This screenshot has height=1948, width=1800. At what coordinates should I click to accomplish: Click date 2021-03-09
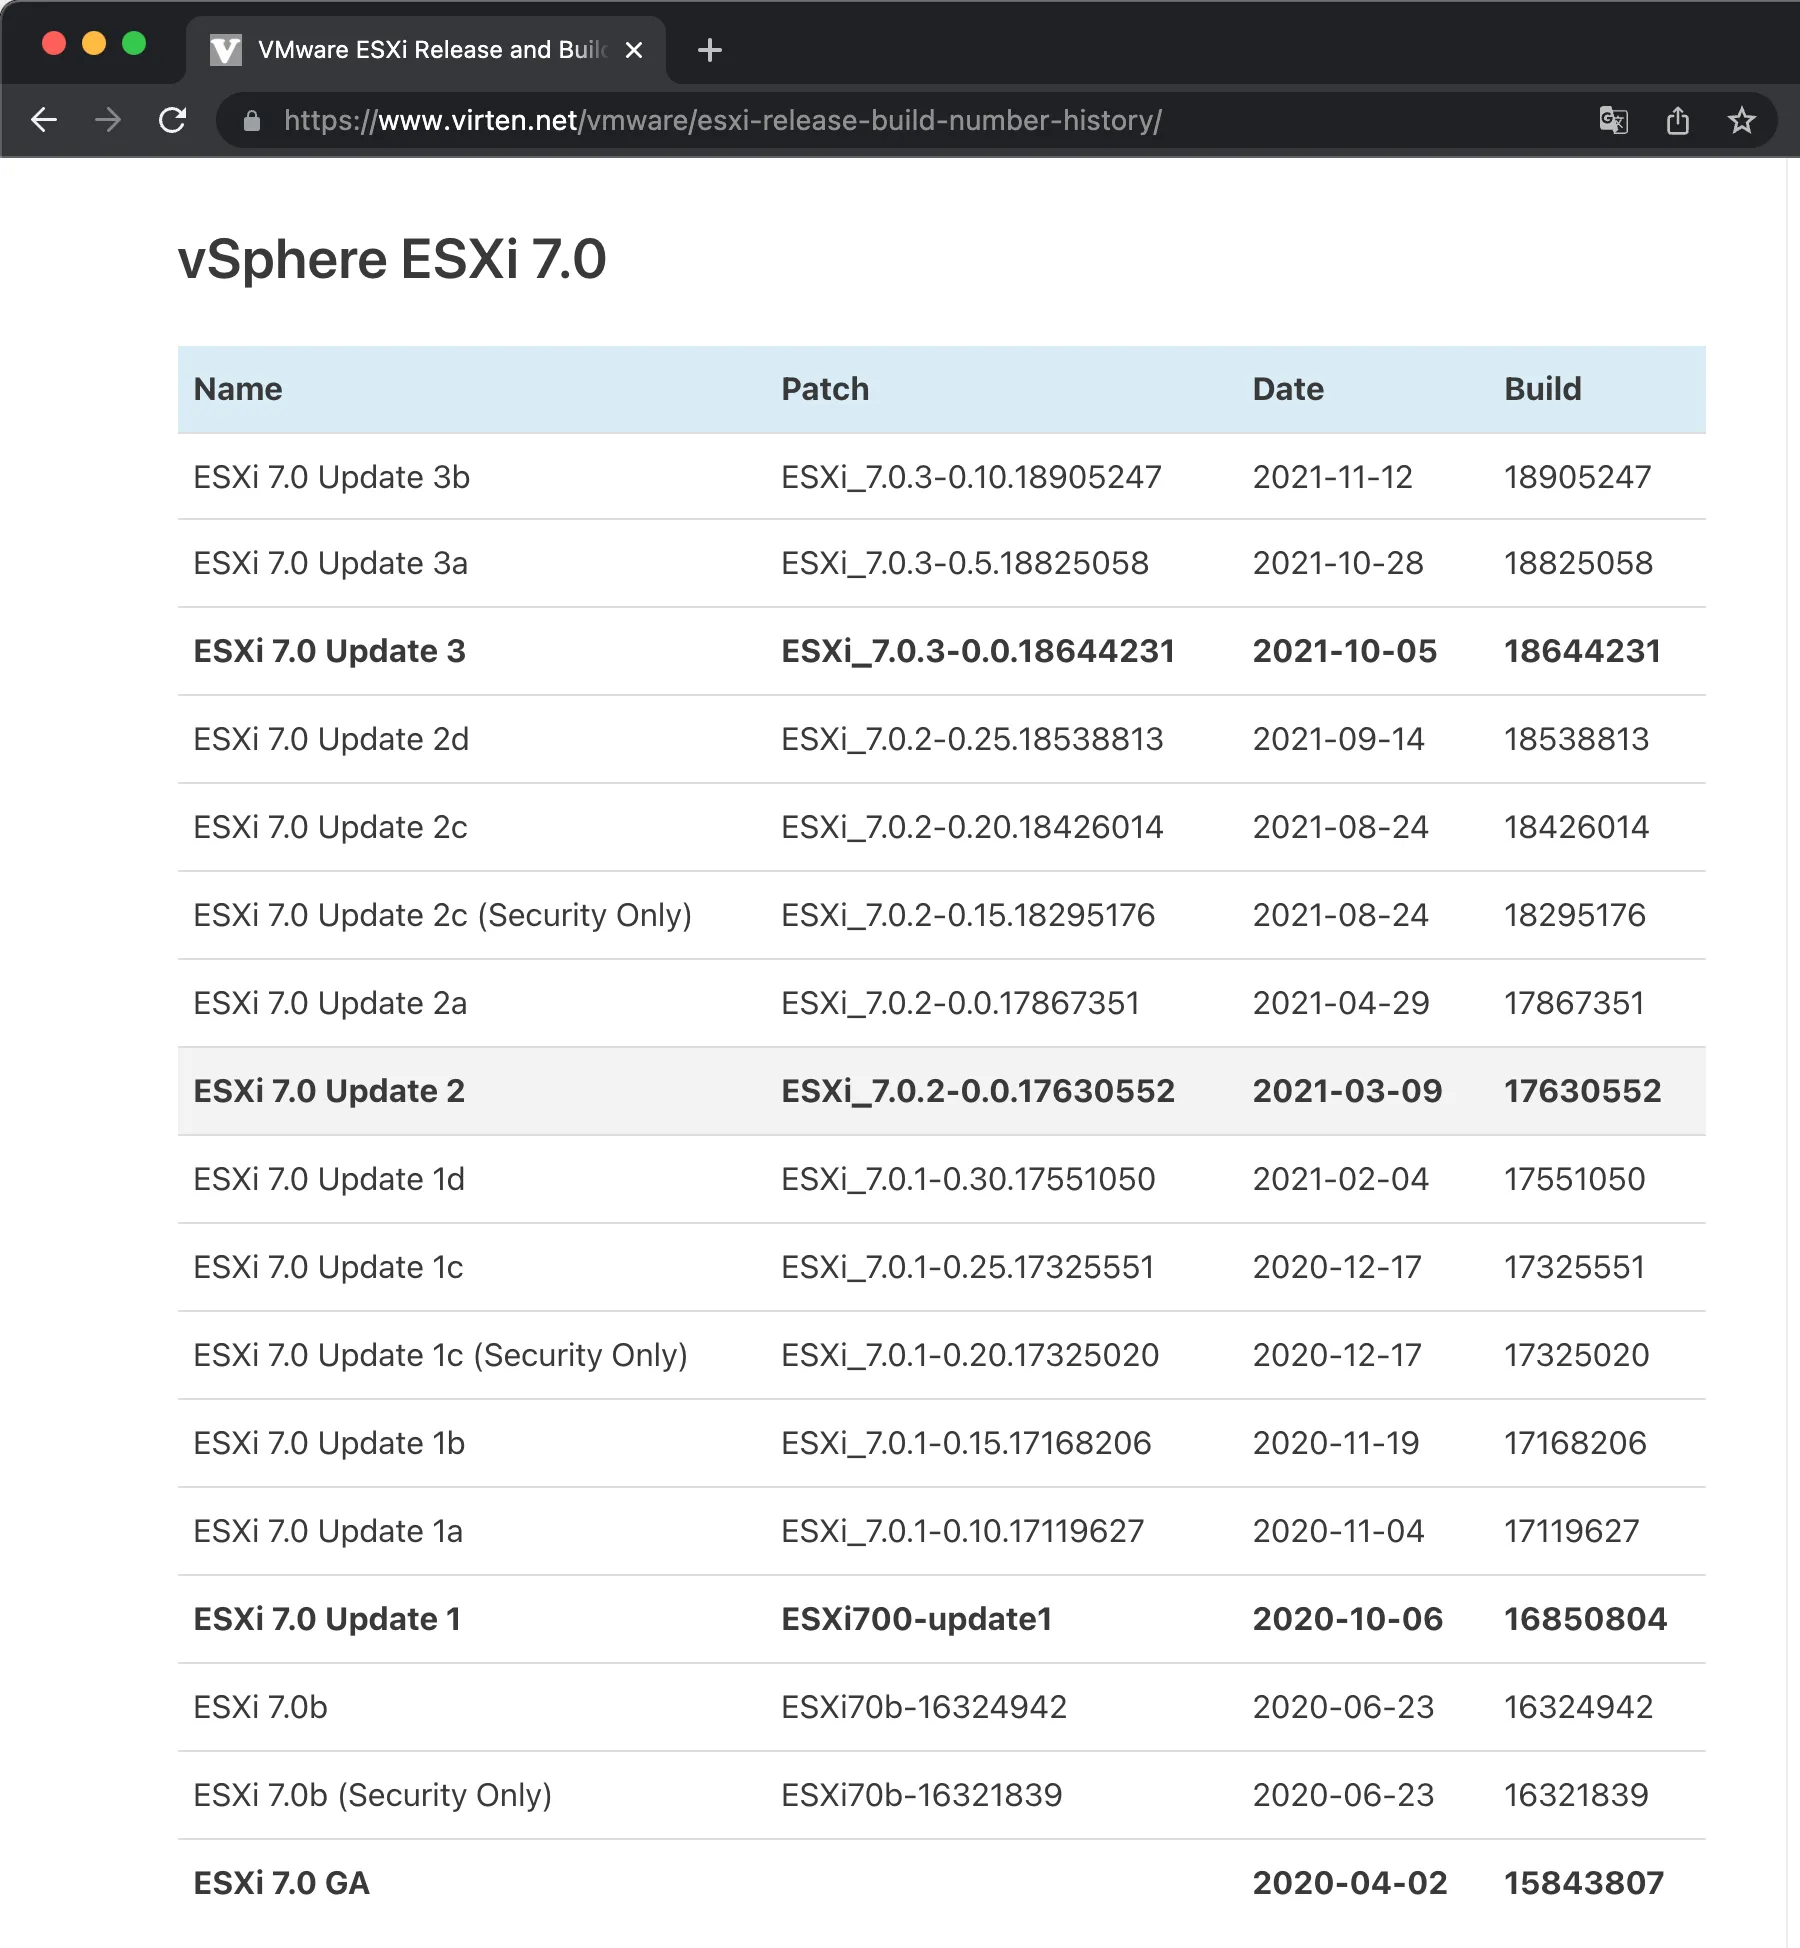click(x=1348, y=1091)
